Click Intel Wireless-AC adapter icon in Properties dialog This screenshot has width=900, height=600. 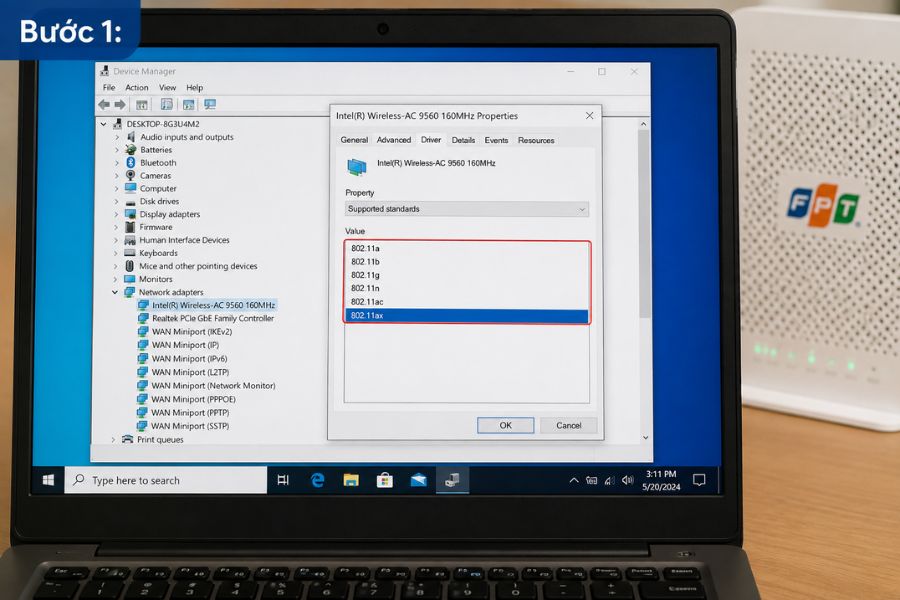pos(356,167)
